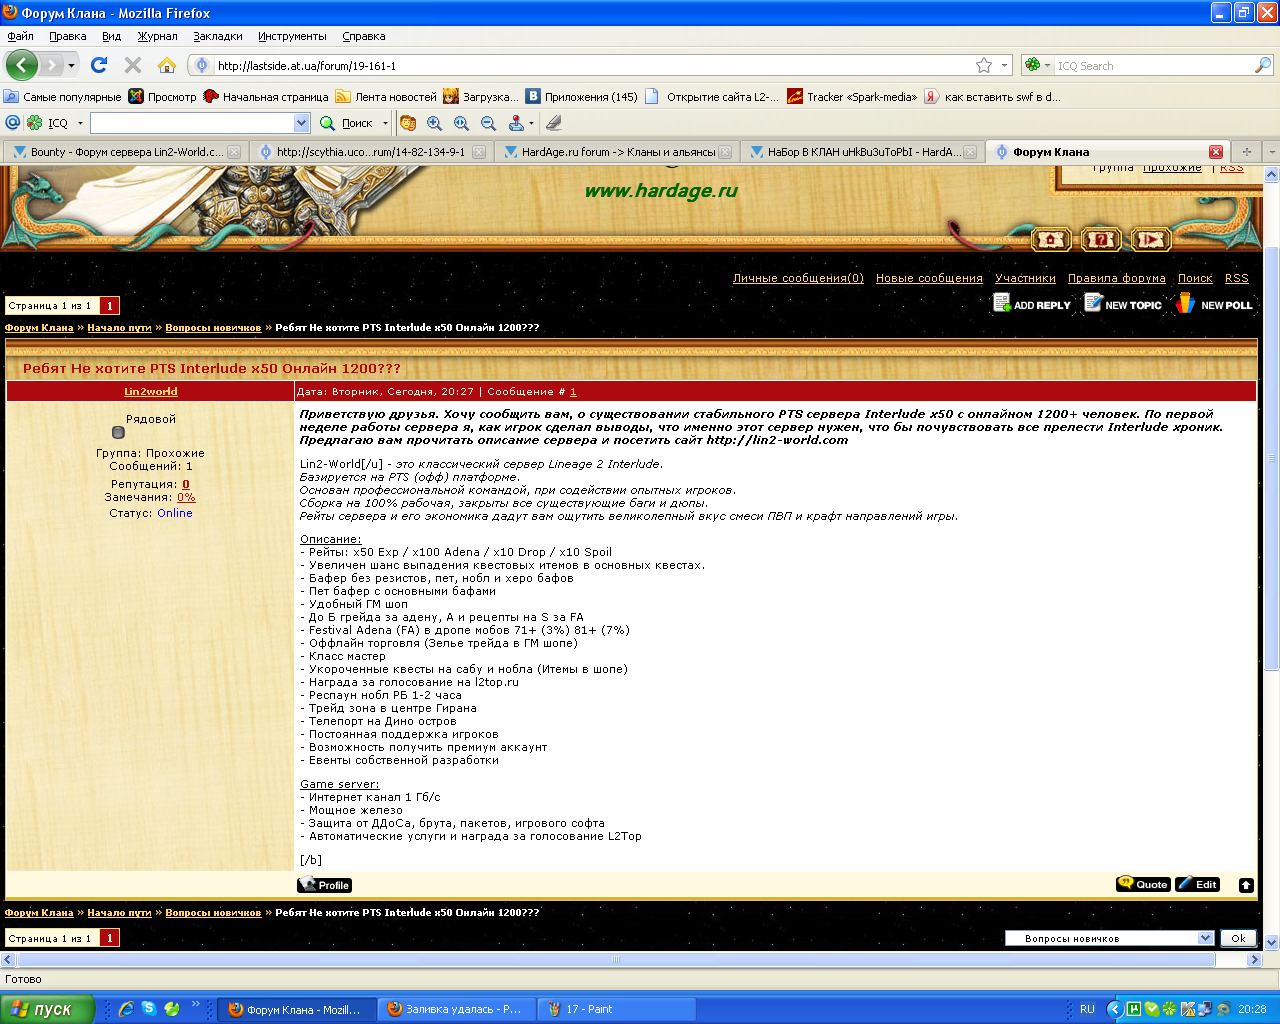The image size is (1280, 1024).
Task: Switch to the HardAge.ru forum tab
Action: point(615,152)
